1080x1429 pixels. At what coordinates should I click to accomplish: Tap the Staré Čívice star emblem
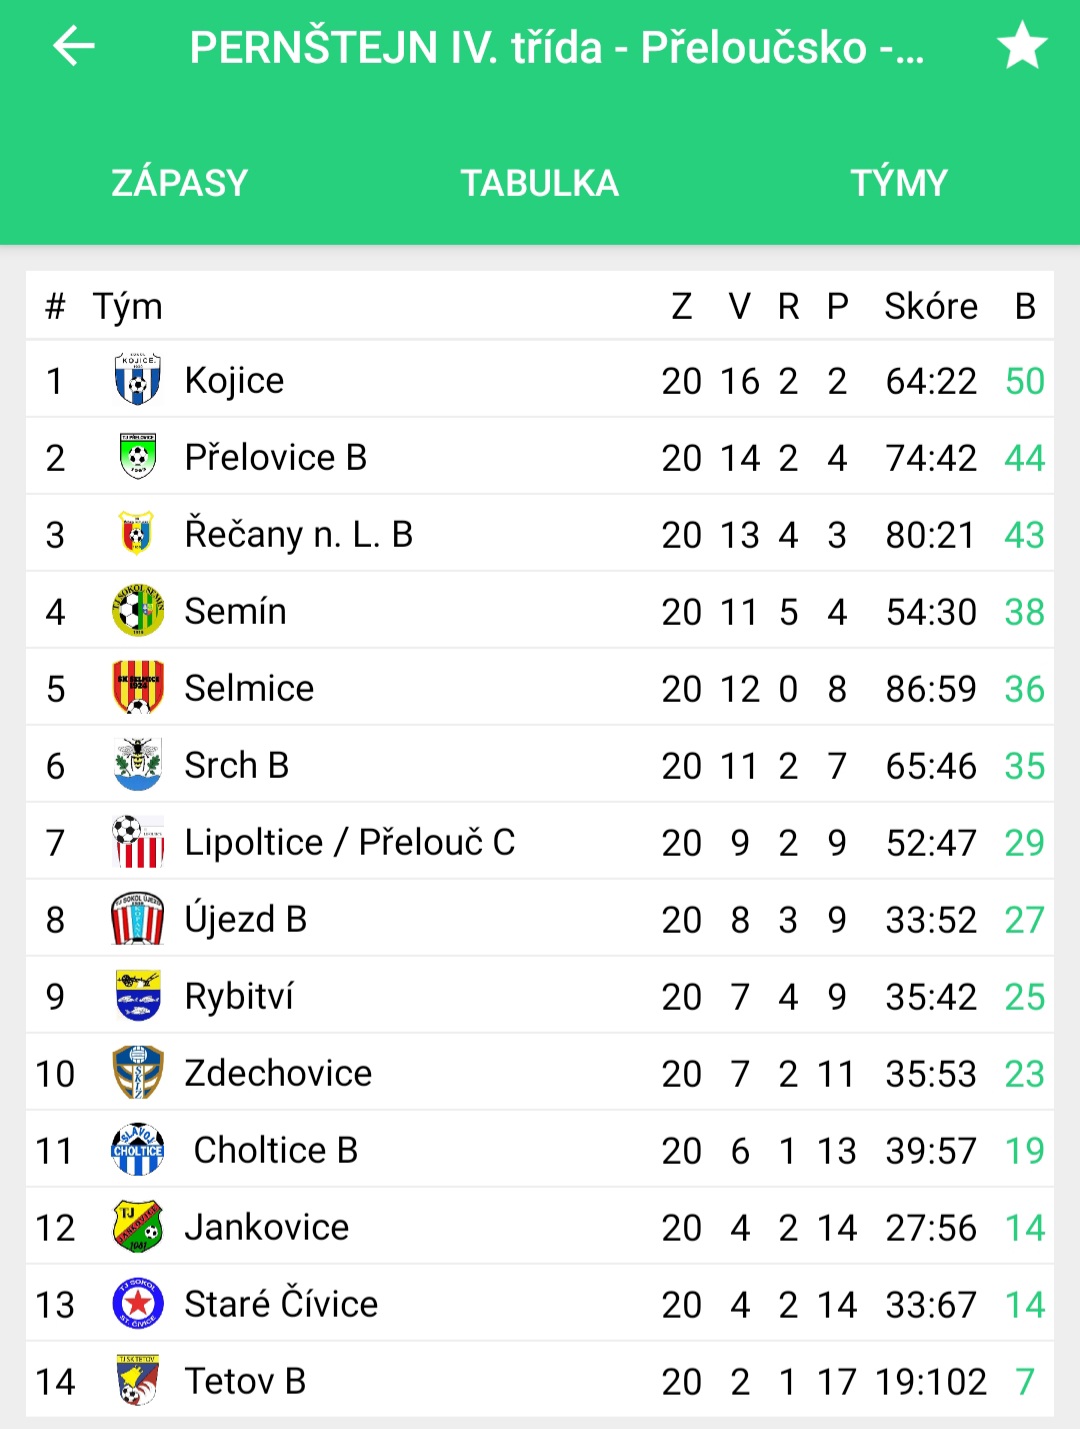click(138, 1303)
